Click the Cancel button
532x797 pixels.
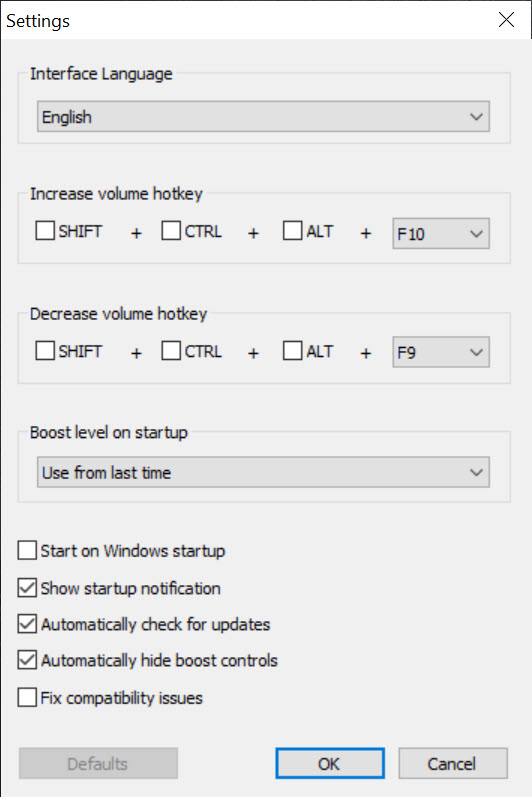(x=453, y=763)
